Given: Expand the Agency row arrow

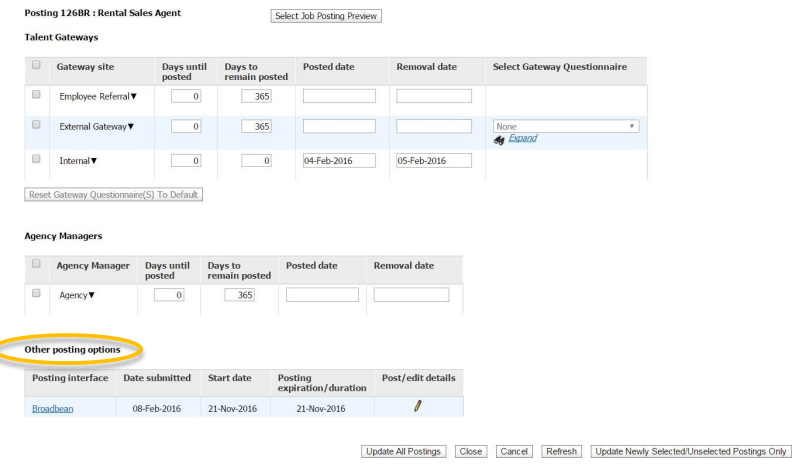Looking at the screenshot, I should pyautogui.click(x=92, y=295).
